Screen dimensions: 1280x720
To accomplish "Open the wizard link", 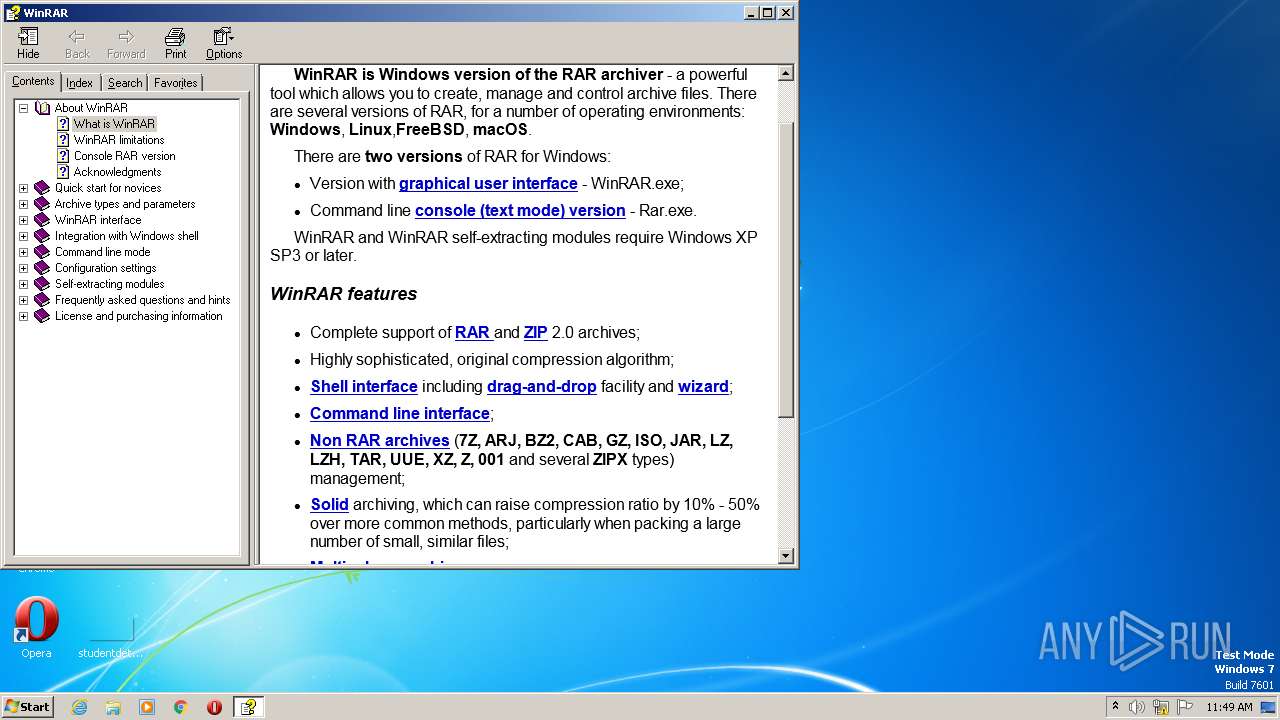I will point(703,387).
